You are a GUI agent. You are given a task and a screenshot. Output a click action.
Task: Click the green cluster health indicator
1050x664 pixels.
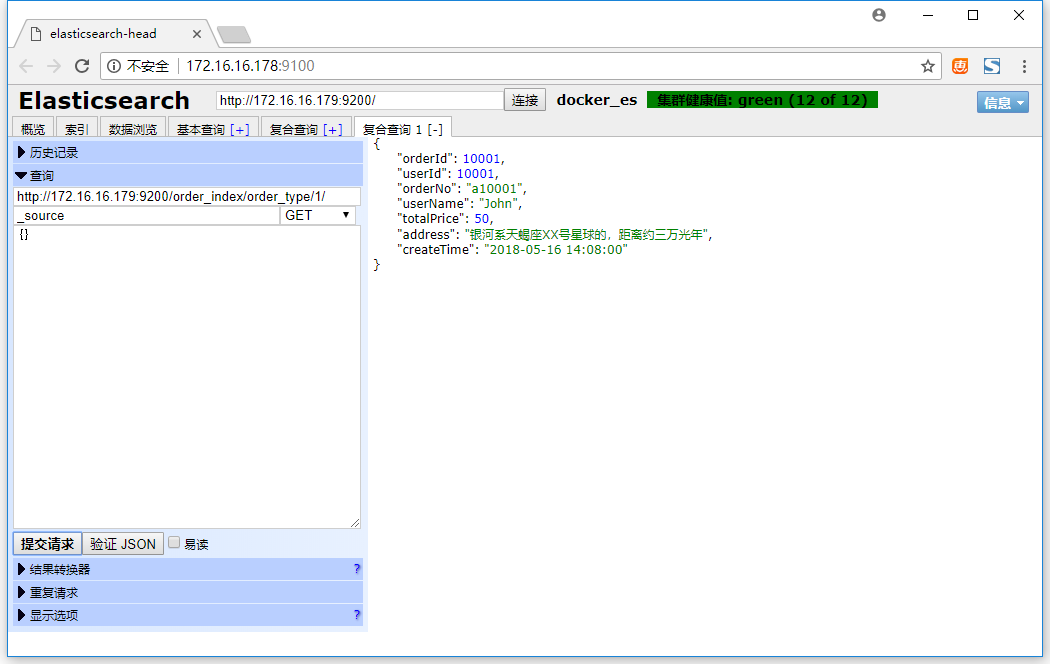coord(761,100)
